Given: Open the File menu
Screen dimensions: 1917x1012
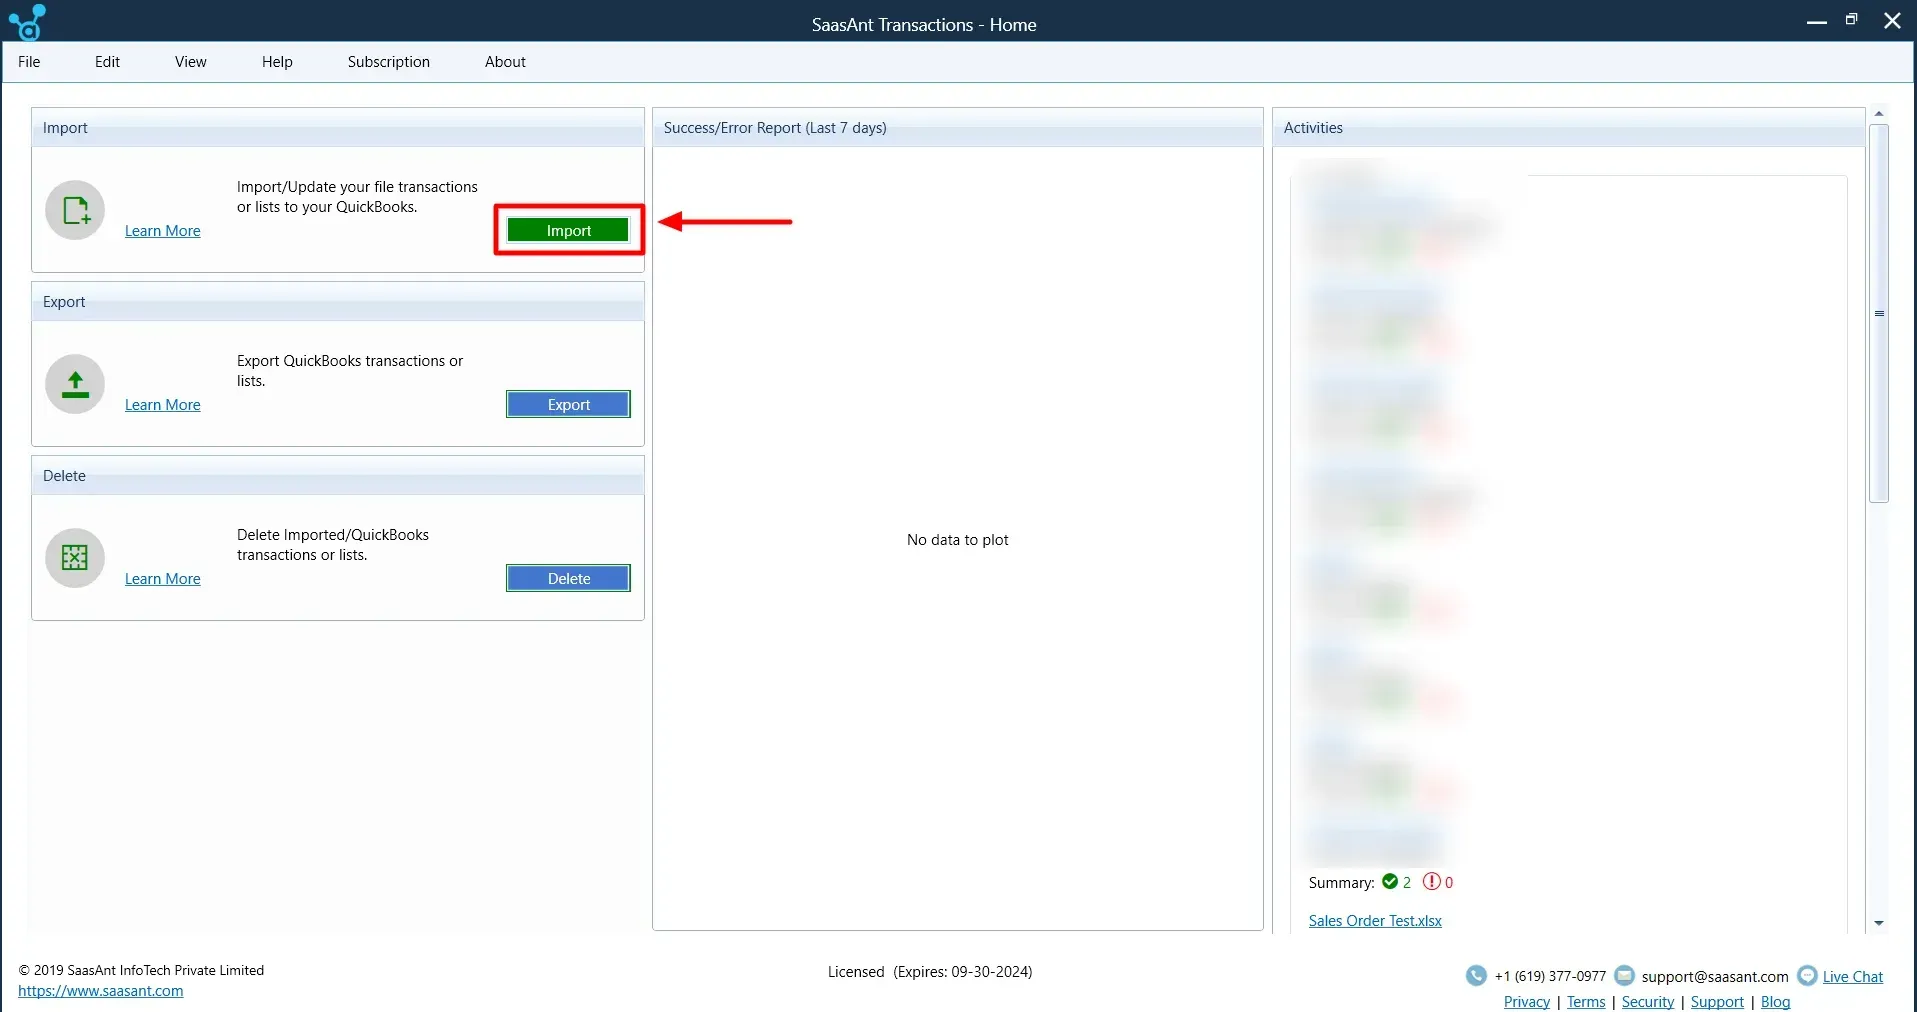Looking at the screenshot, I should pos(29,62).
